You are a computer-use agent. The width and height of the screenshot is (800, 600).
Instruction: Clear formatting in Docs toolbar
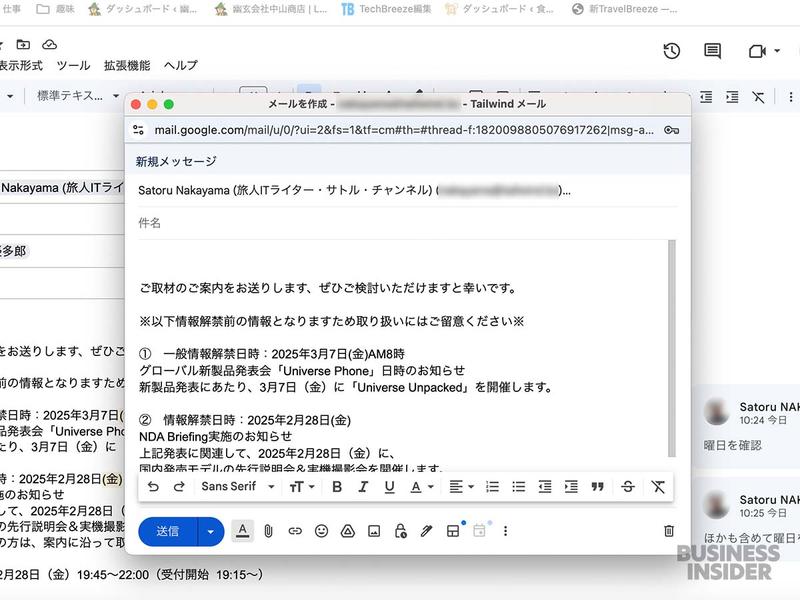[x=758, y=96]
